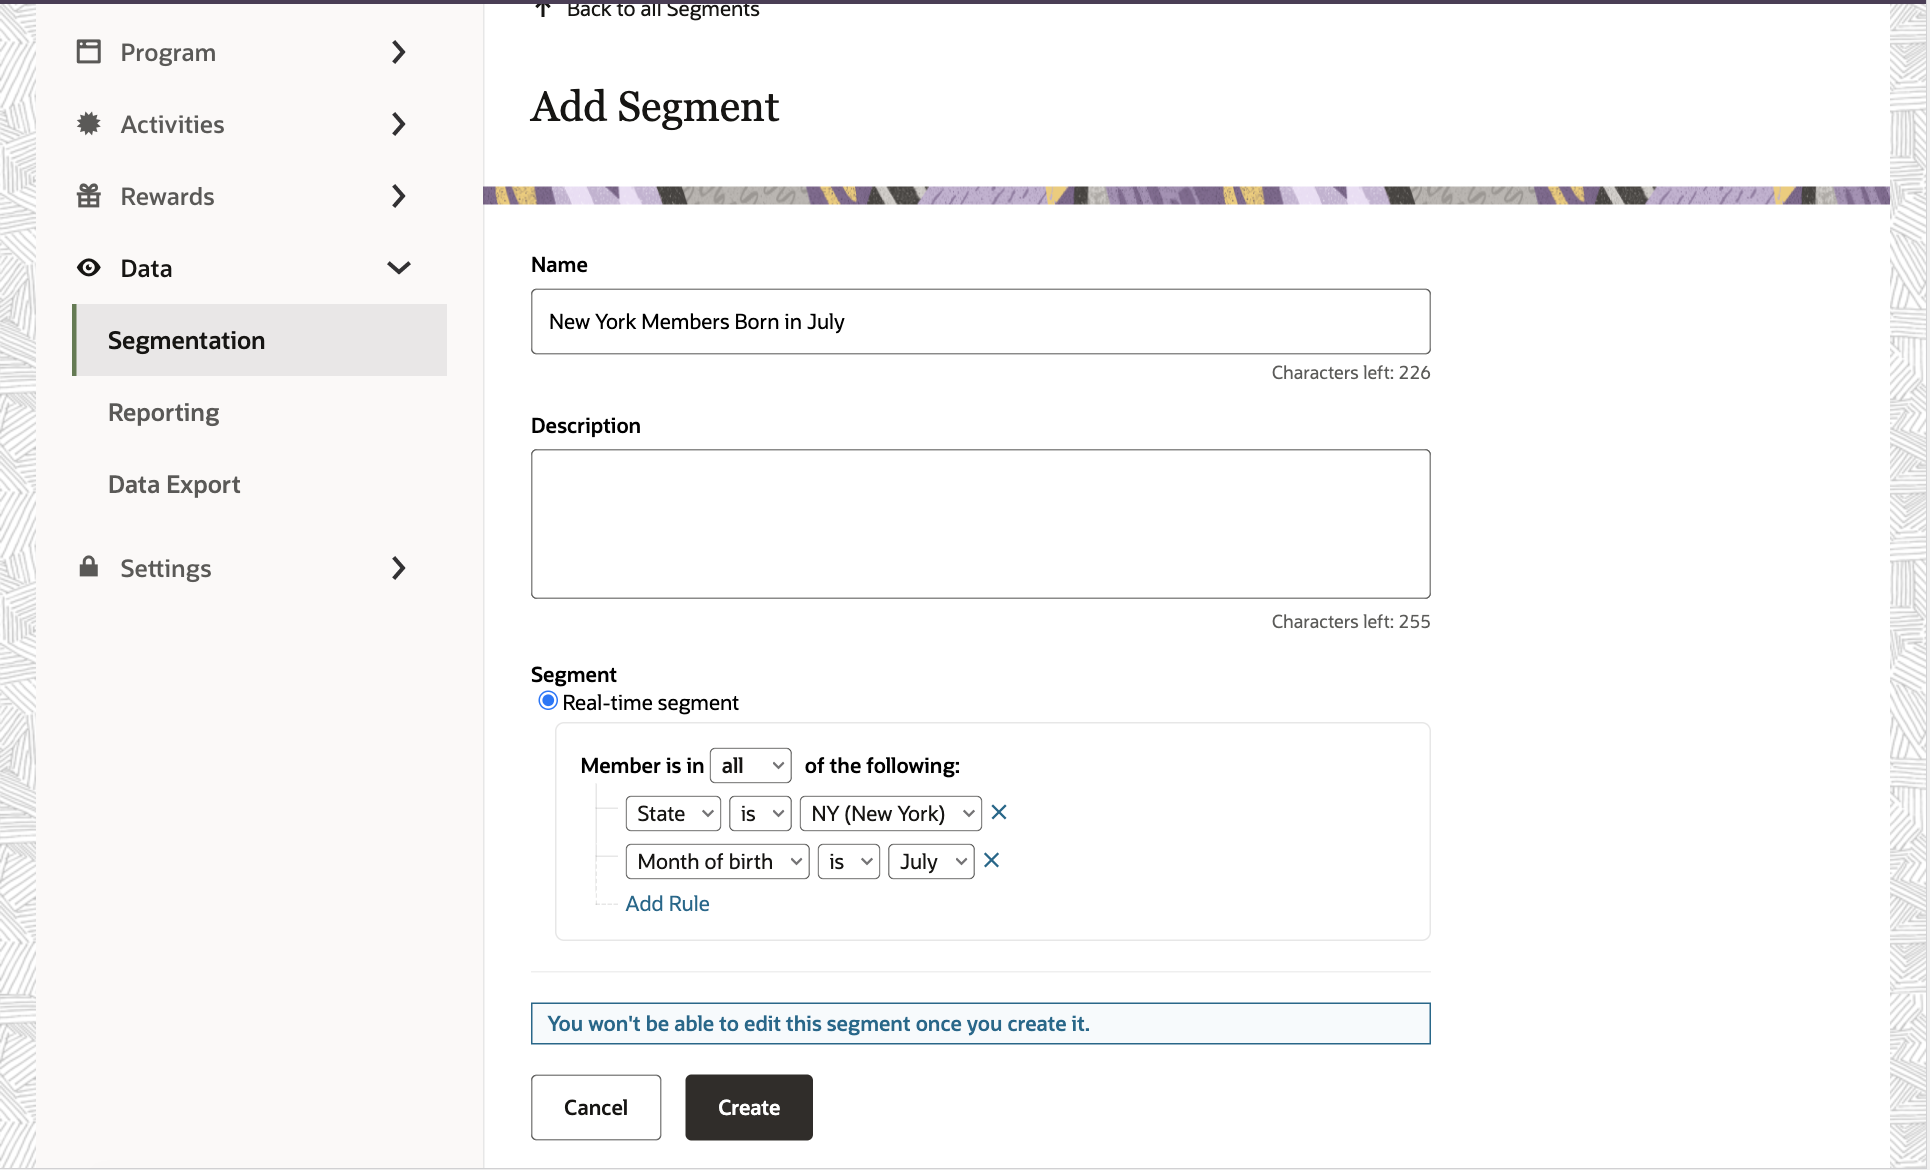Viewport: 1930px width, 1170px height.
Task: Navigate to Reporting in the sidebar
Action: point(163,412)
